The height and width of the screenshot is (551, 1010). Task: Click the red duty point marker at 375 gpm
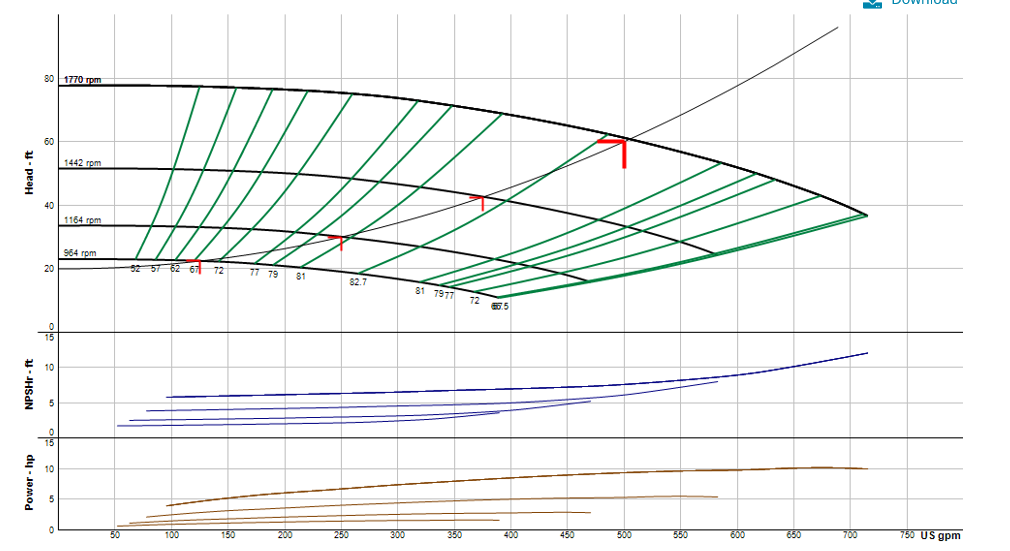click(479, 202)
